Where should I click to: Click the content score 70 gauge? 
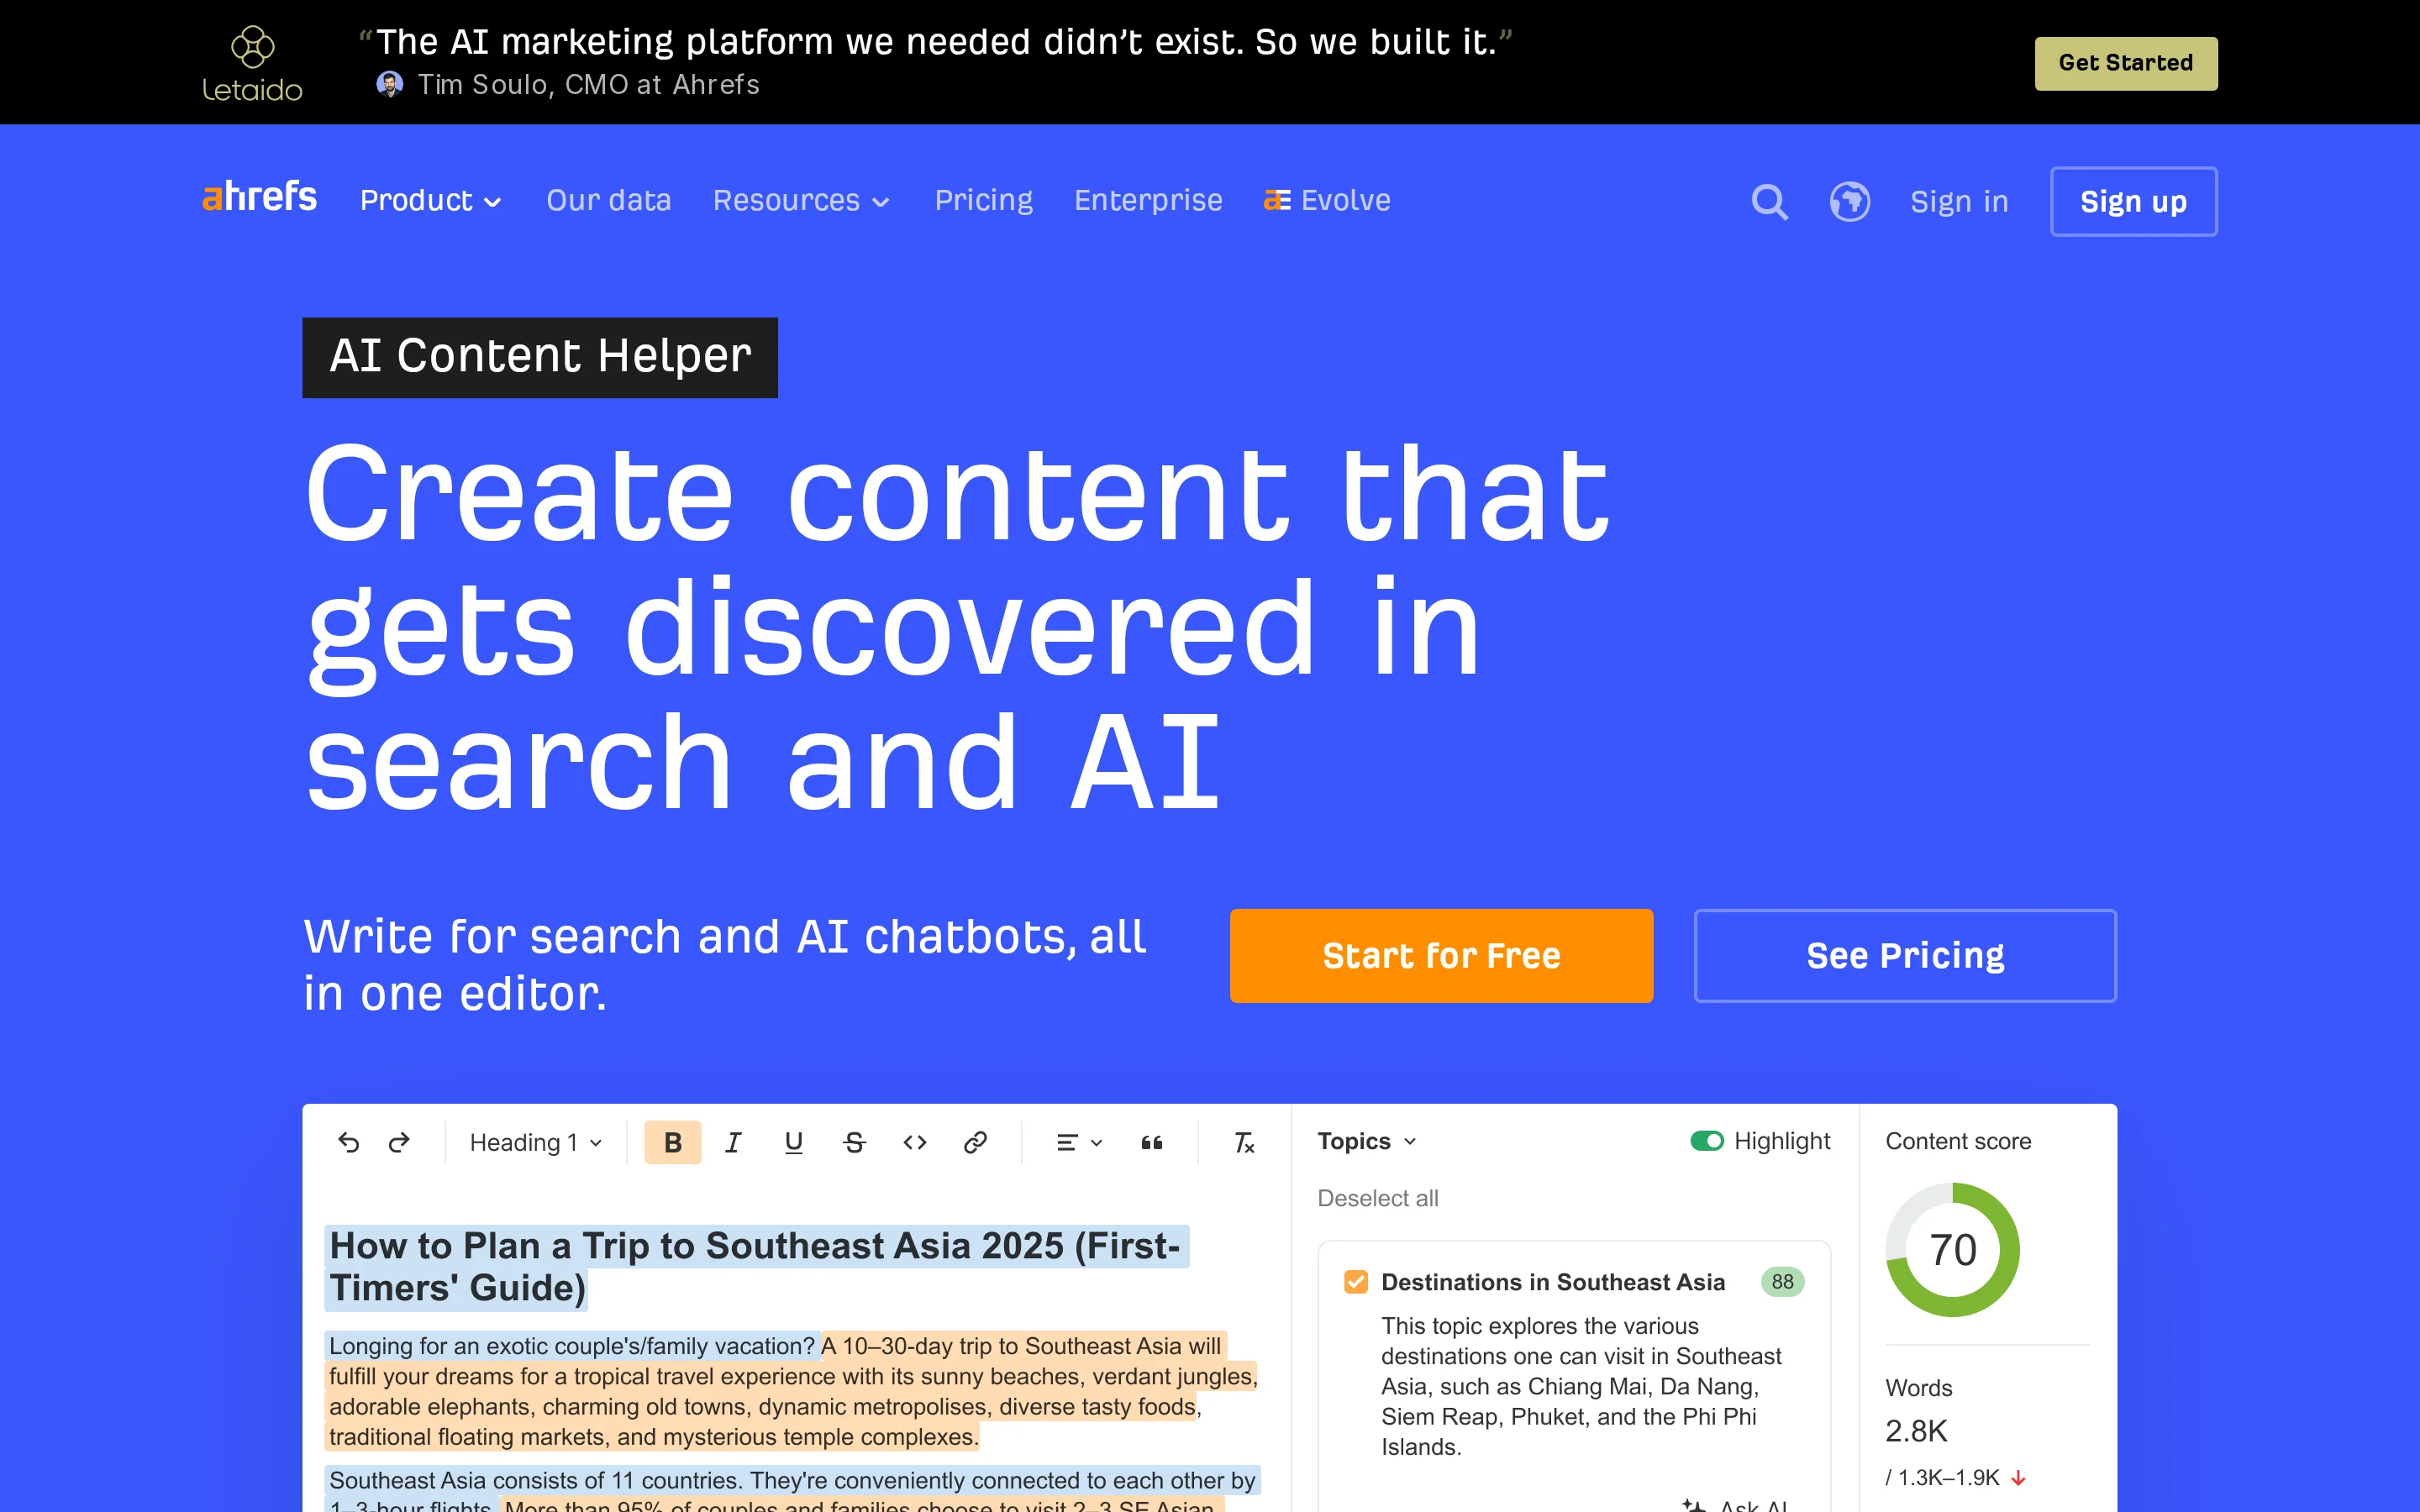pyautogui.click(x=1951, y=1250)
